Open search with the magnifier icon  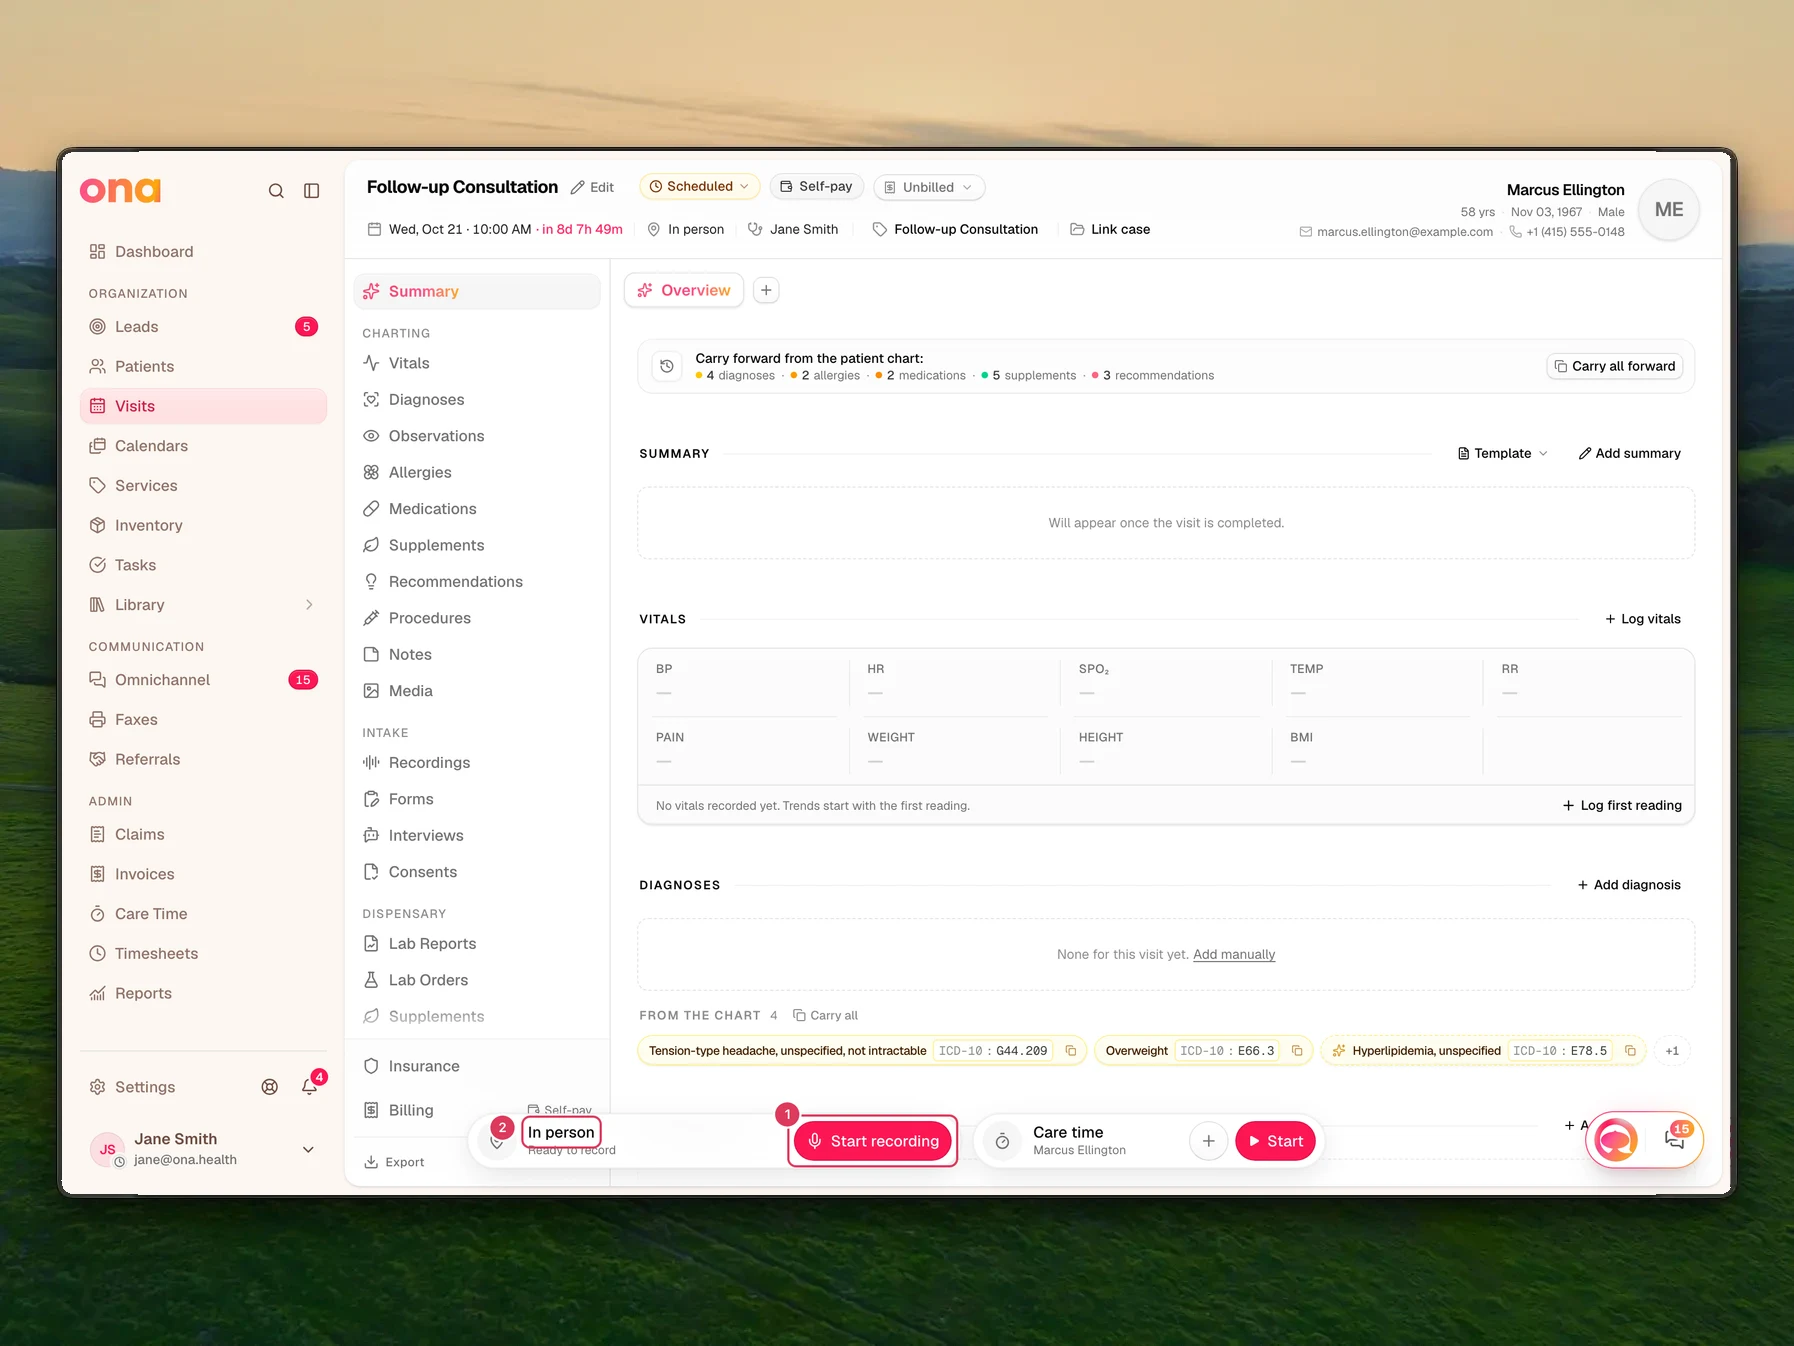276,191
